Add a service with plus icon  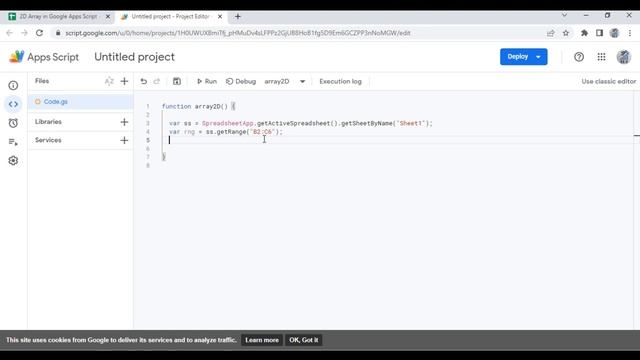pos(124,140)
